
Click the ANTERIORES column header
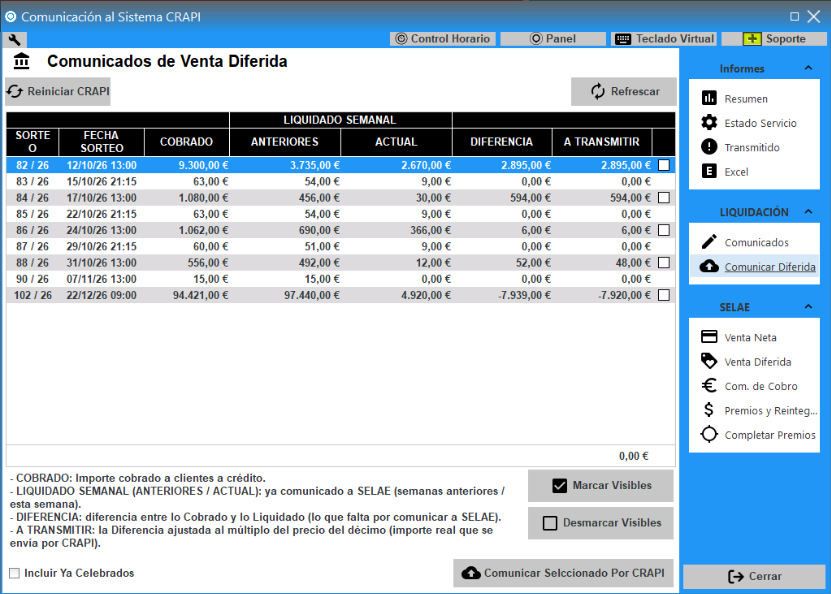click(x=285, y=141)
